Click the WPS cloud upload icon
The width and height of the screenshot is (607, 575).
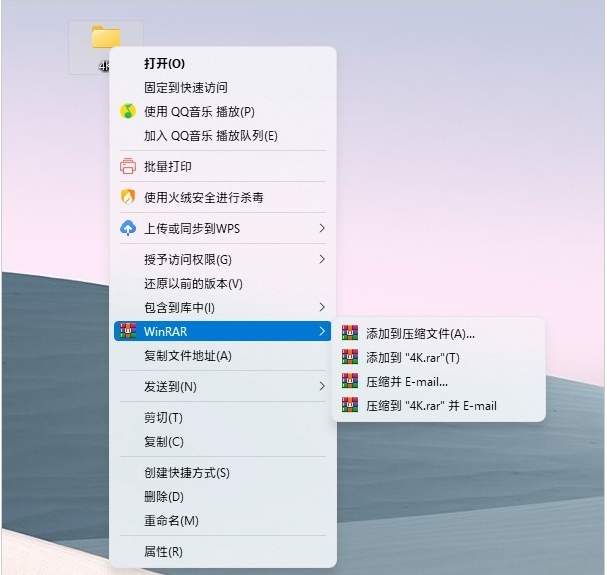(128, 228)
